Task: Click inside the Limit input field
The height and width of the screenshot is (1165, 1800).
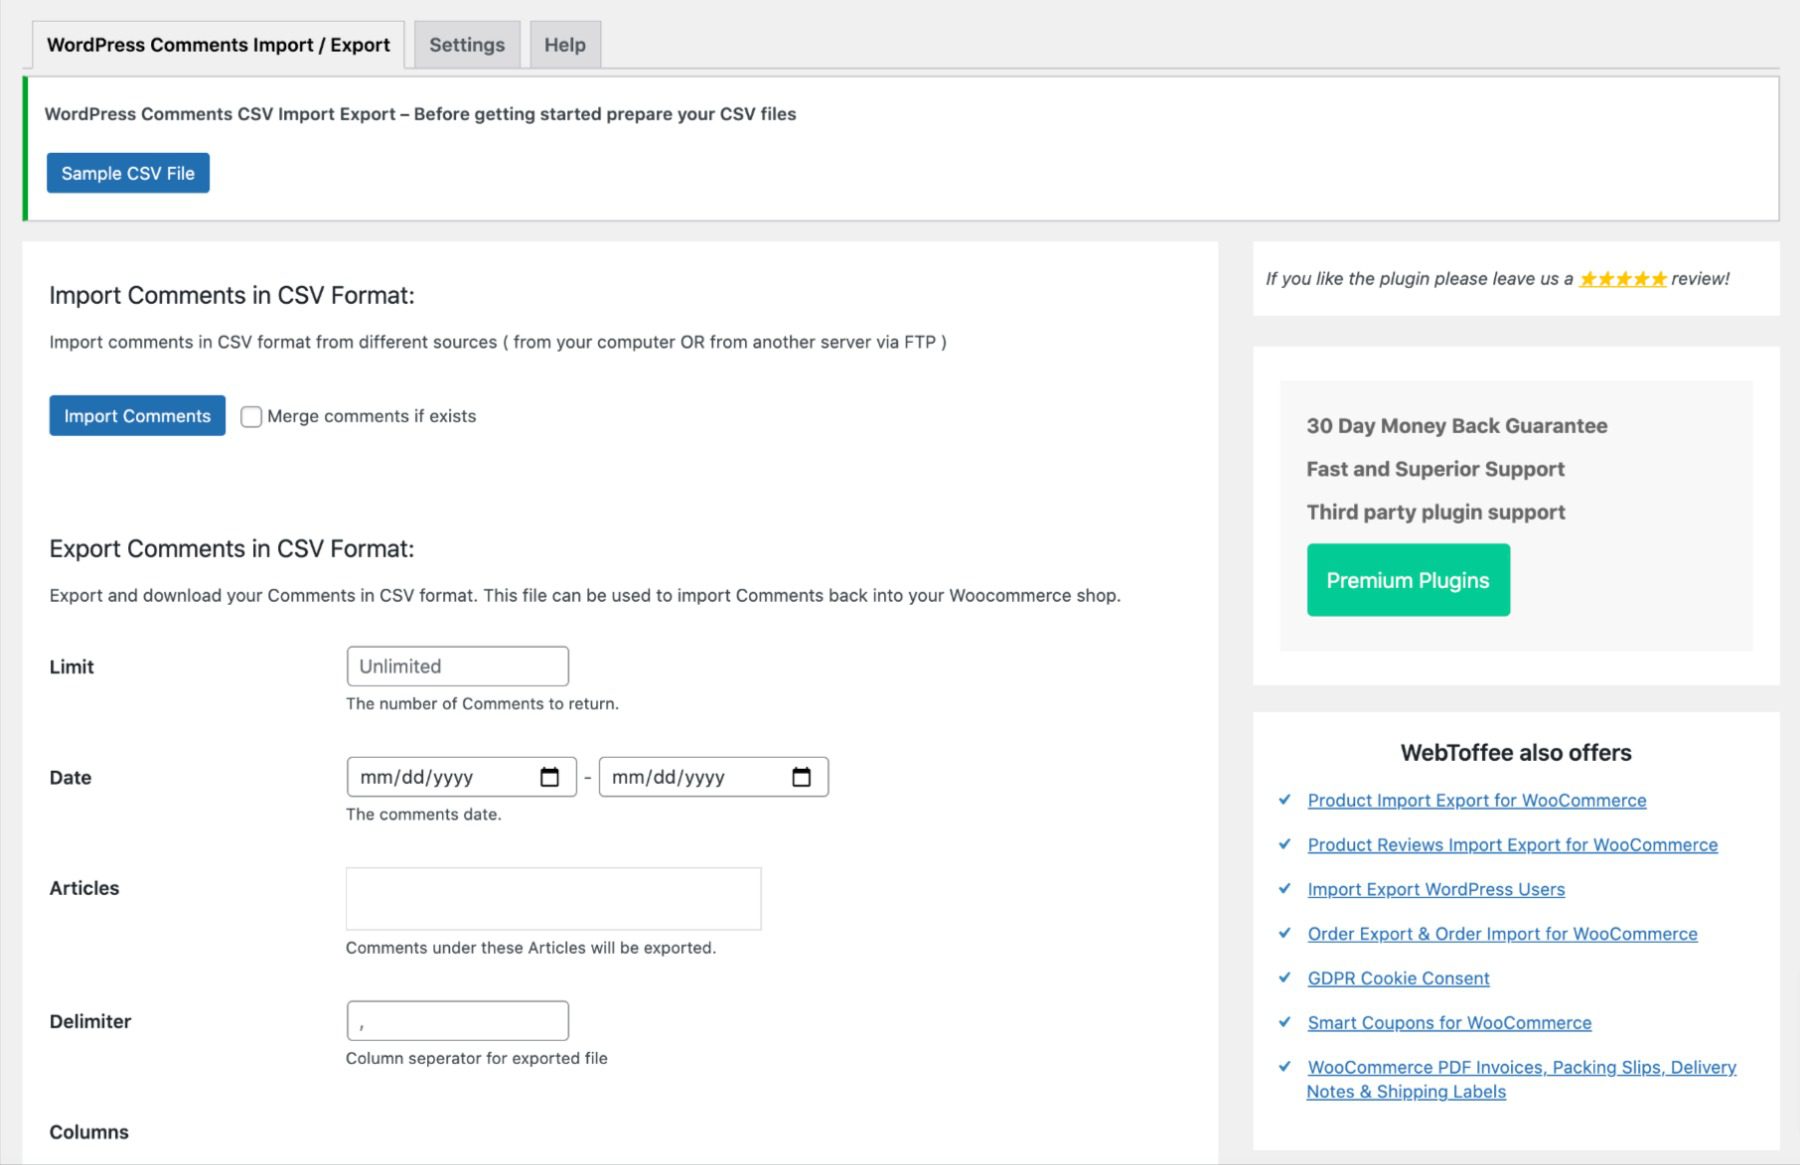Action: click(x=457, y=666)
